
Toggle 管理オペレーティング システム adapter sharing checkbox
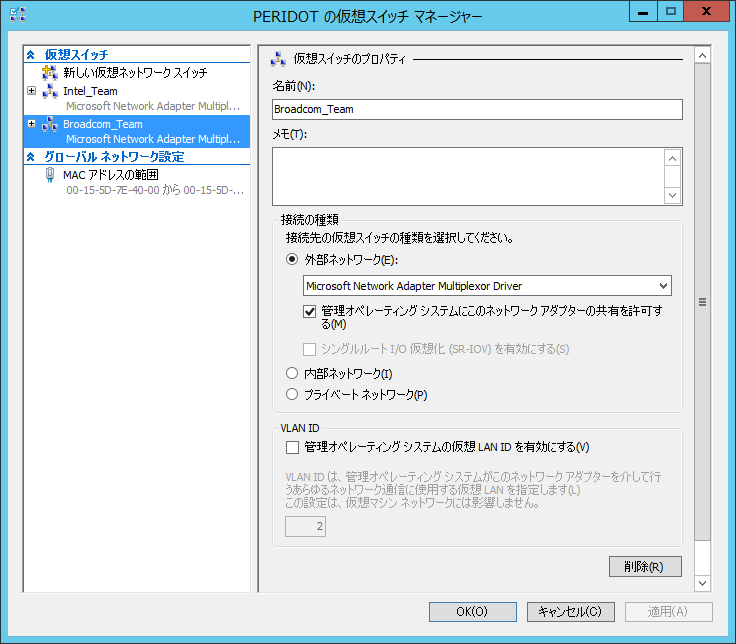pos(309,311)
